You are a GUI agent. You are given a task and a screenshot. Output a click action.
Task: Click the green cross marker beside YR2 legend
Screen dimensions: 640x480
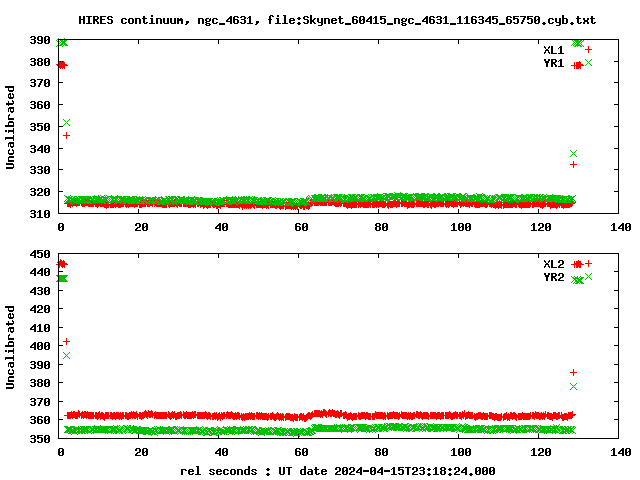588,277
